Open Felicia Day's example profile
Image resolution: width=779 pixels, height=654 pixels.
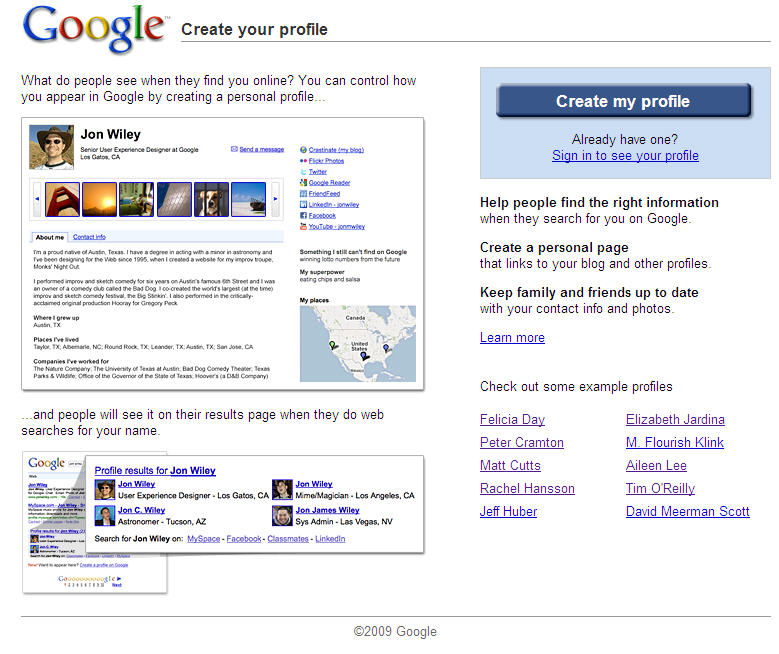point(512,419)
